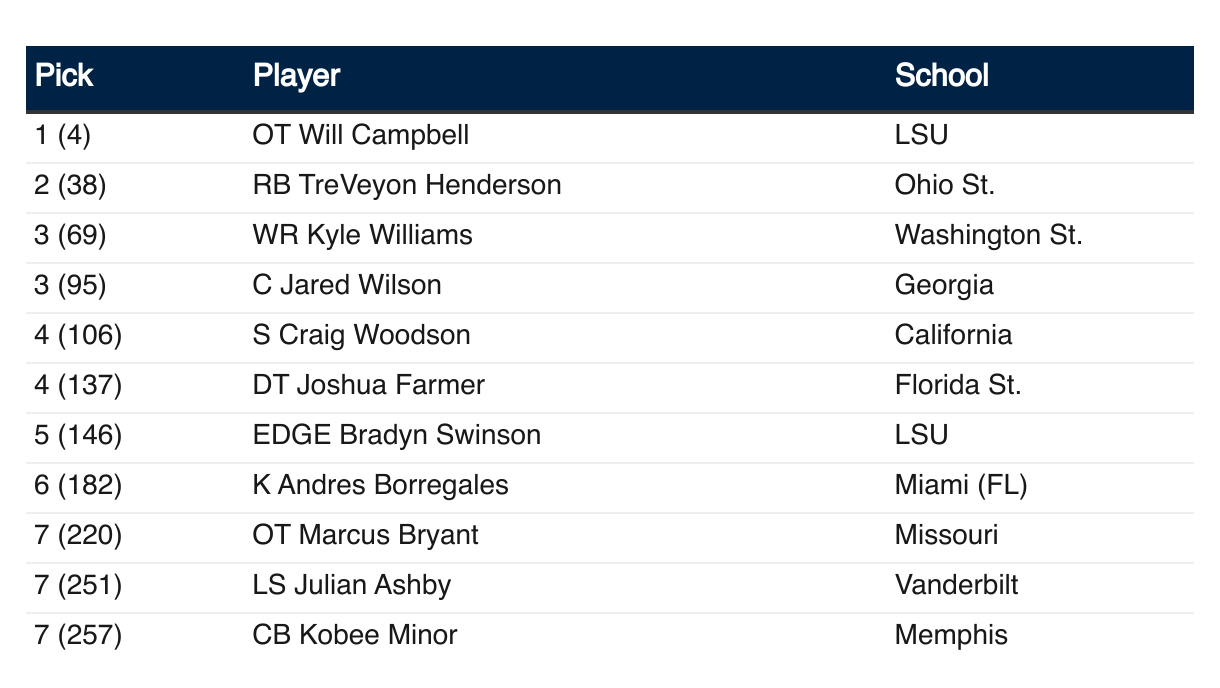1220x688 pixels.
Task: Click RB TreVeyon Henderson entry
Action: pos(407,185)
